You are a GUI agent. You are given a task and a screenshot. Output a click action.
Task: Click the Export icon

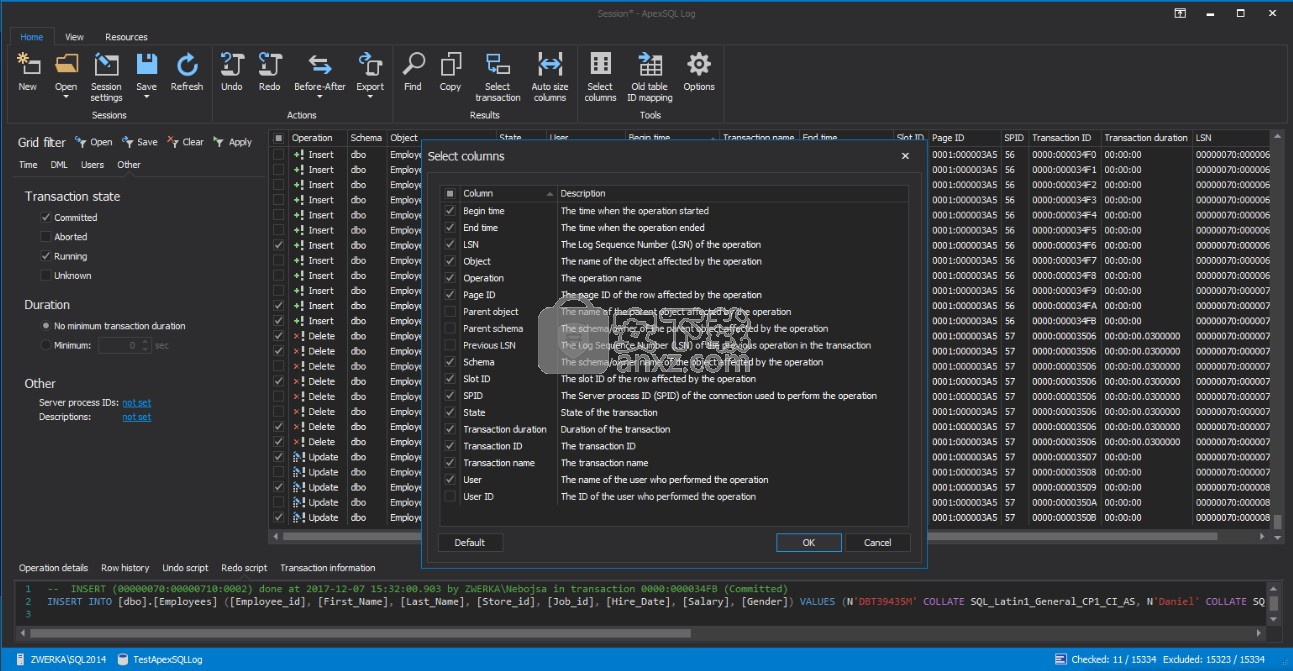pos(370,65)
